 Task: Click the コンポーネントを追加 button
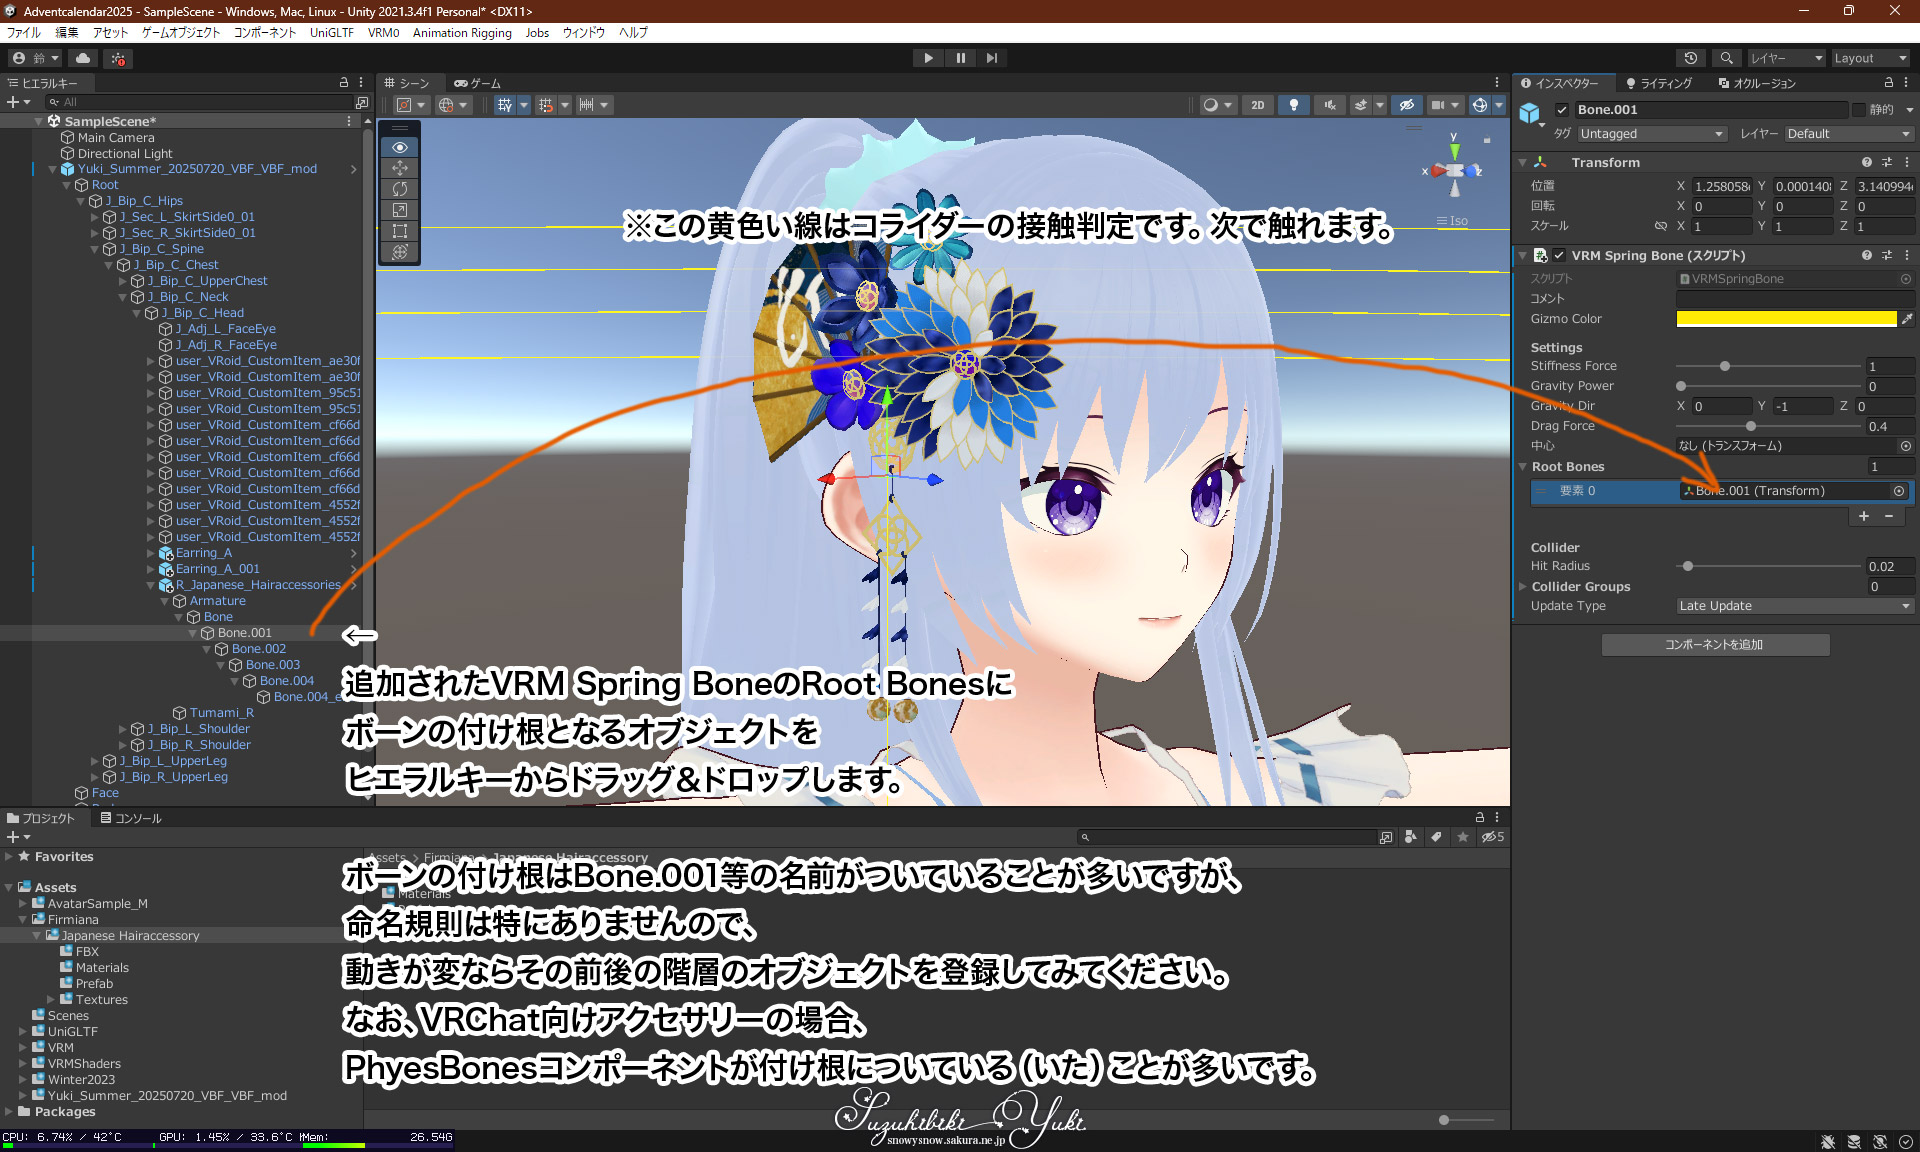[x=1715, y=645]
